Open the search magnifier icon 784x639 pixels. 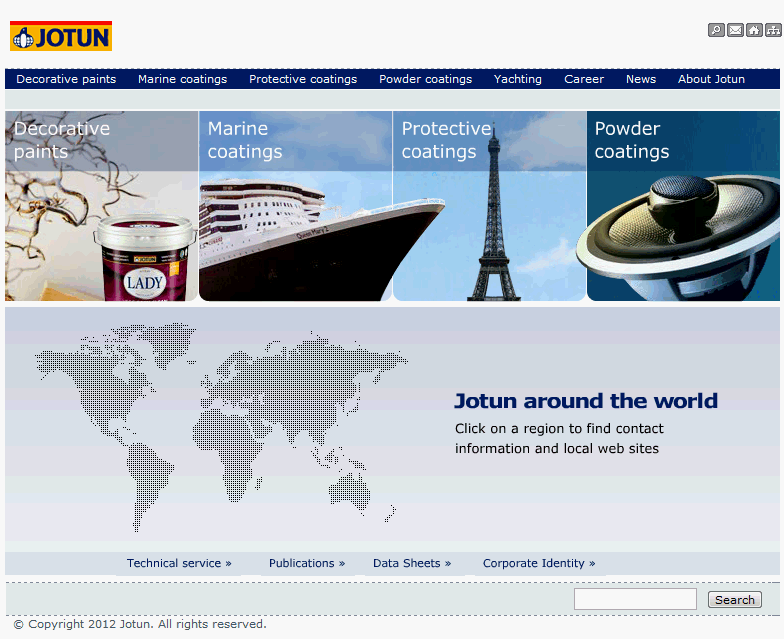(716, 30)
